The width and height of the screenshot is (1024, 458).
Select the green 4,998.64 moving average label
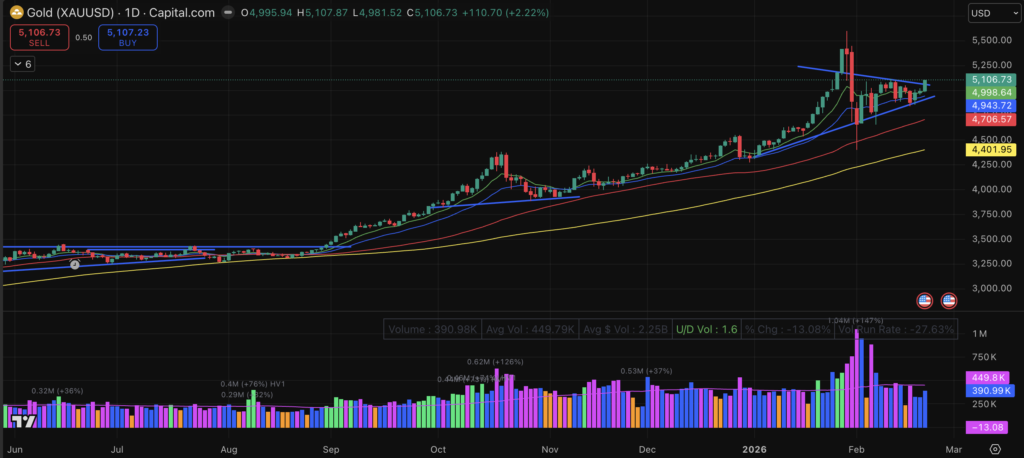[x=989, y=92]
